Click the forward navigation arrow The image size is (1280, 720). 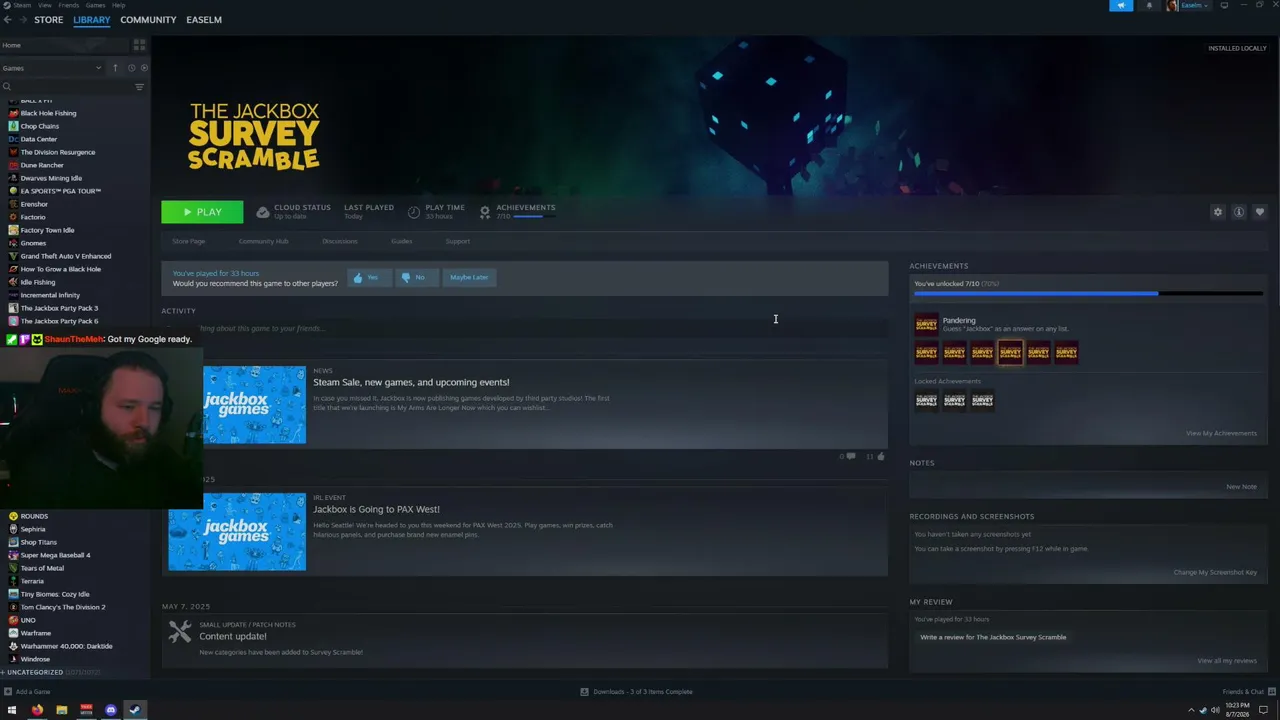(21, 20)
